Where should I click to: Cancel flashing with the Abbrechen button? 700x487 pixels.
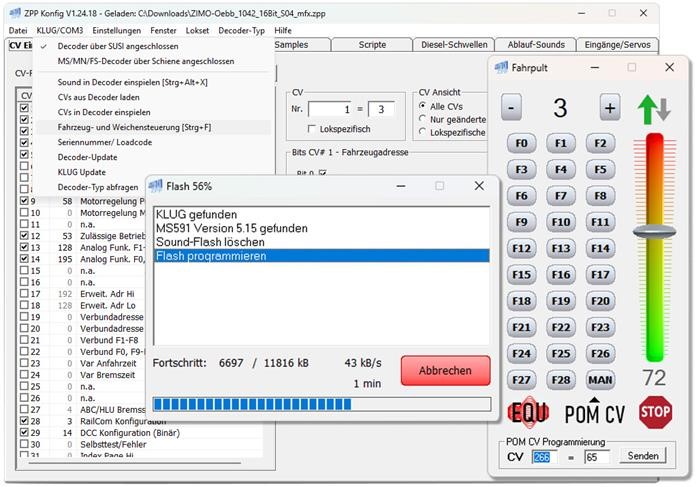point(445,370)
